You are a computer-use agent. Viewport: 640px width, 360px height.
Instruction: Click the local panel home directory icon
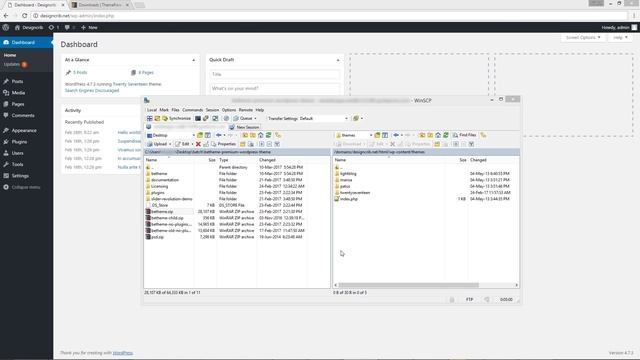click(x=260, y=135)
